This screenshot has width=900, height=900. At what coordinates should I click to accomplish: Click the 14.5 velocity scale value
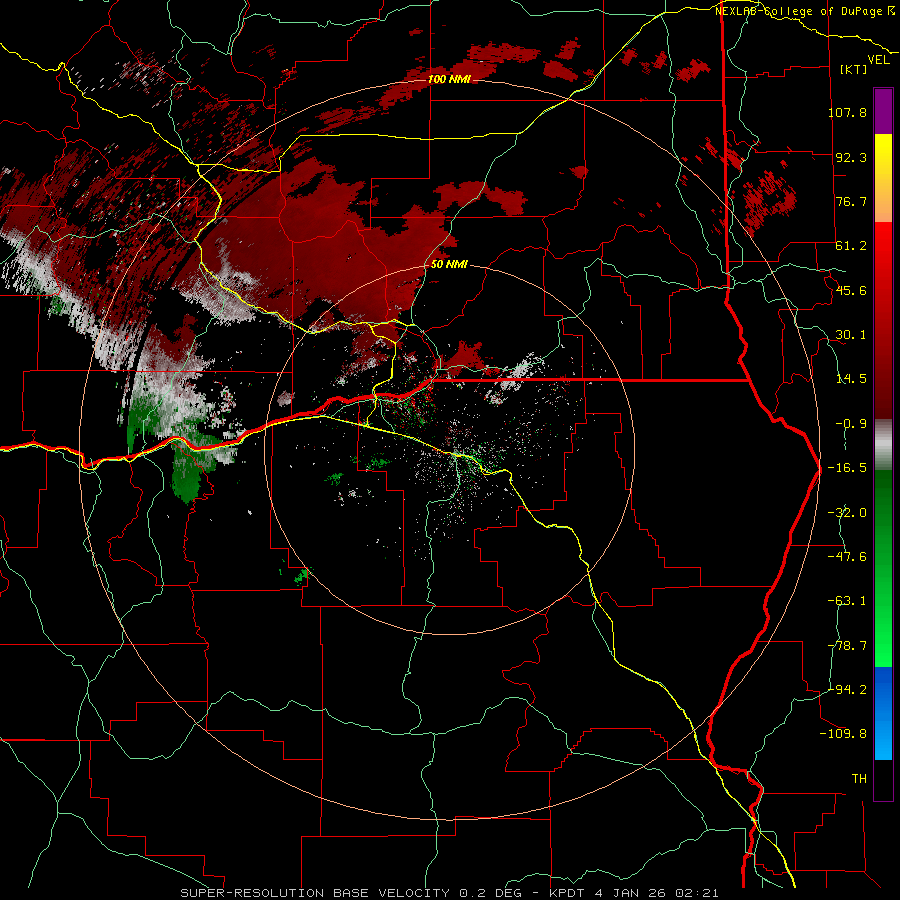click(851, 379)
